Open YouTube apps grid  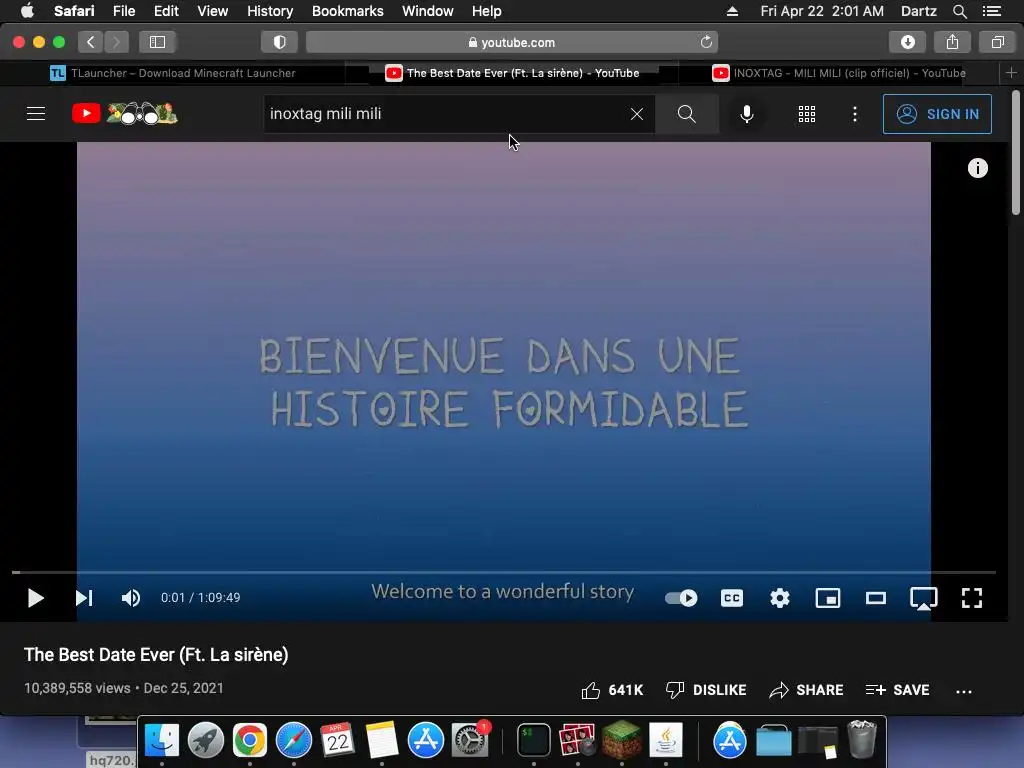[807, 114]
